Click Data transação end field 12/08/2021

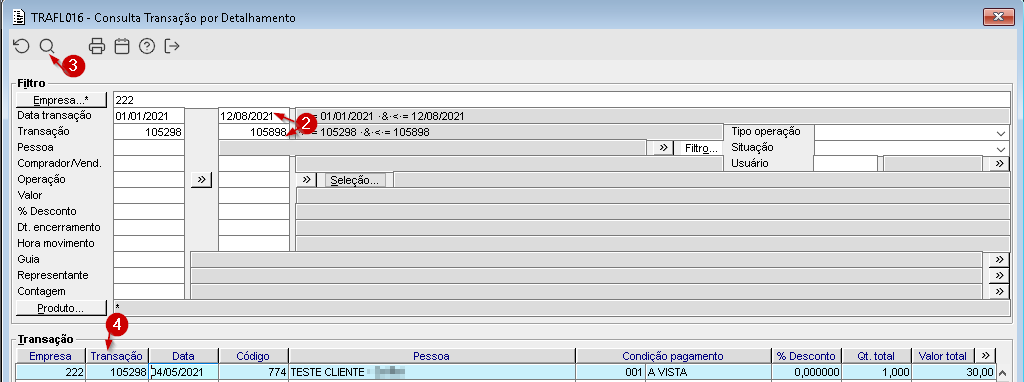(253, 116)
